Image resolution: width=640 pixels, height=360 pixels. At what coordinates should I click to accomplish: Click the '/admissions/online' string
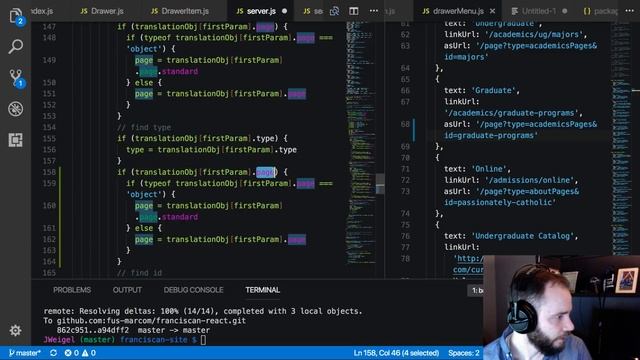click(x=529, y=180)
